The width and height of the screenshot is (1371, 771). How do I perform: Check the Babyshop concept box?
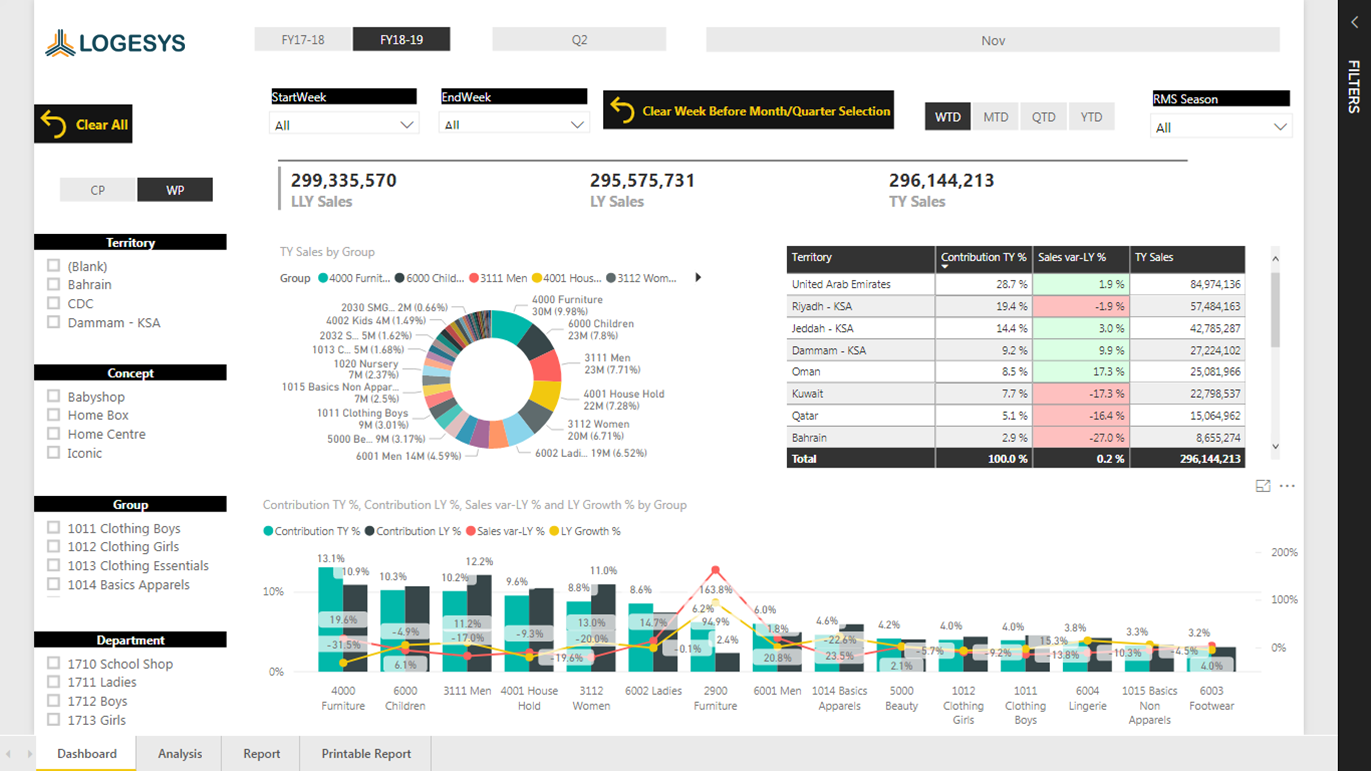click(53, 396)
